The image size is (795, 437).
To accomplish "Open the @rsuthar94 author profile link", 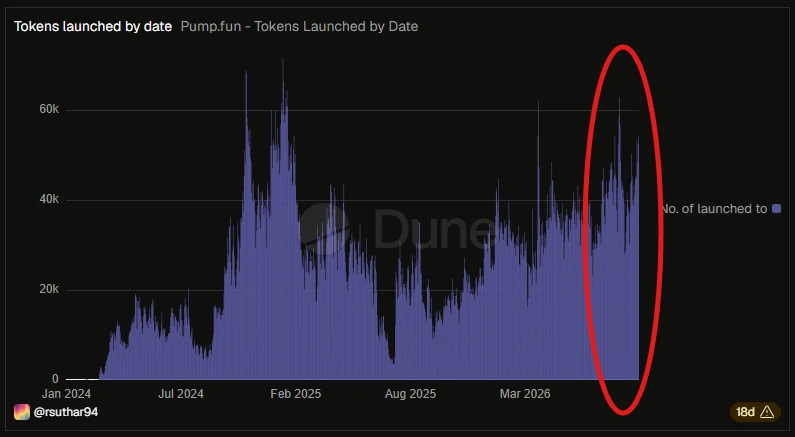I will click(x=65, y=412).
